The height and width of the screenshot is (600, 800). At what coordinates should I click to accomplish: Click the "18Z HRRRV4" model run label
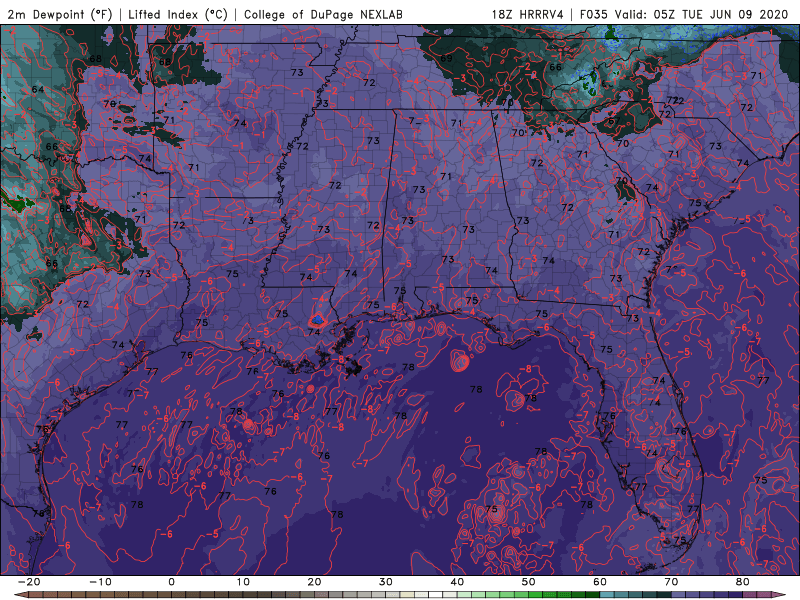[x=528, y=14]
